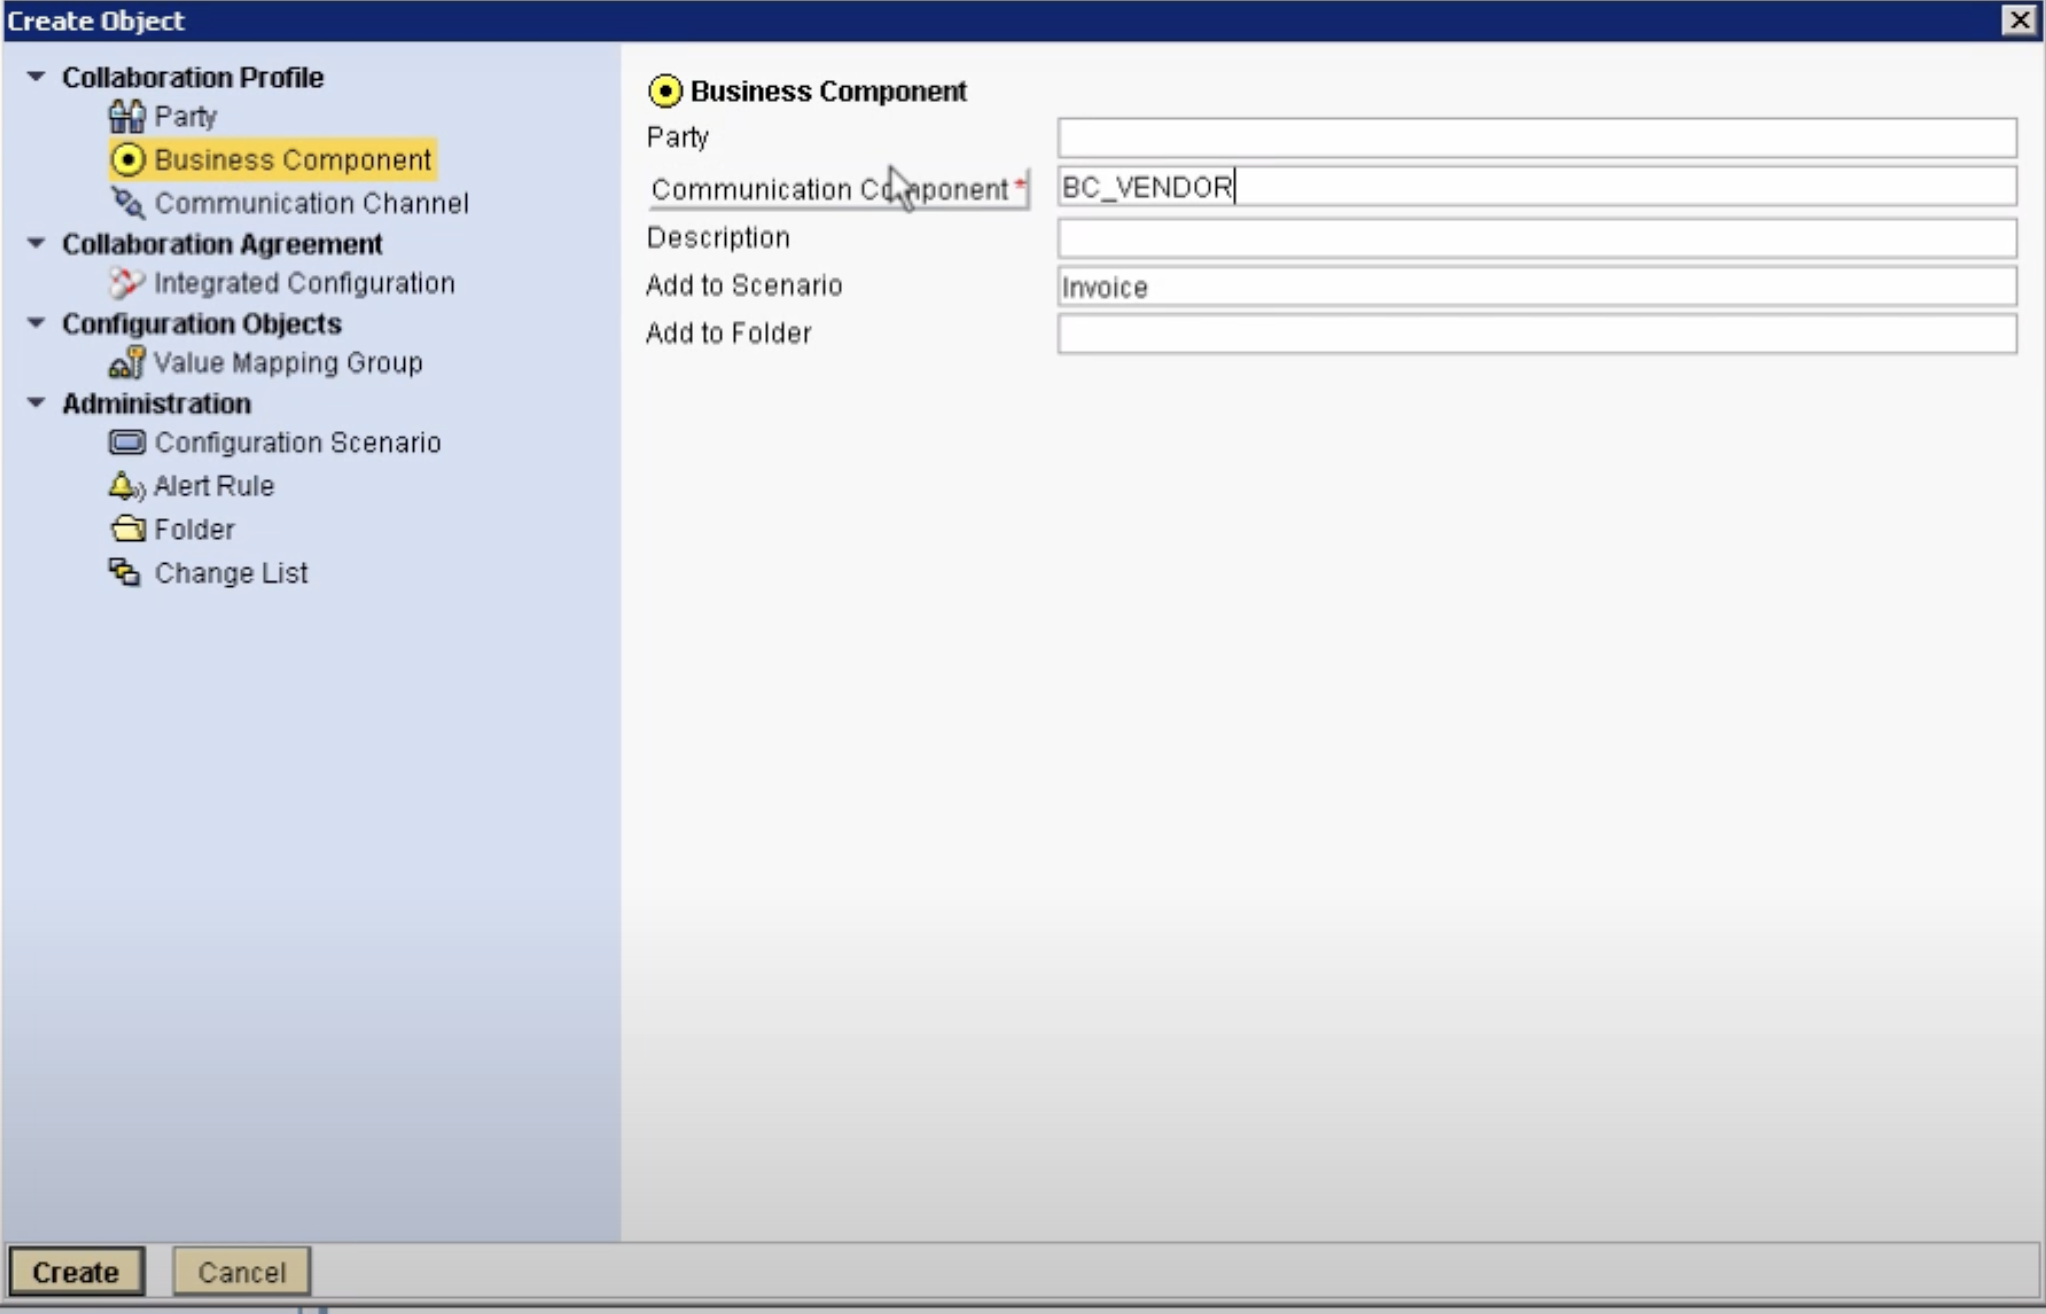Collapse the Collaboration Profile section
Image resolution: width=2046 pixels, height=1314 pixels.
[36, 77]
